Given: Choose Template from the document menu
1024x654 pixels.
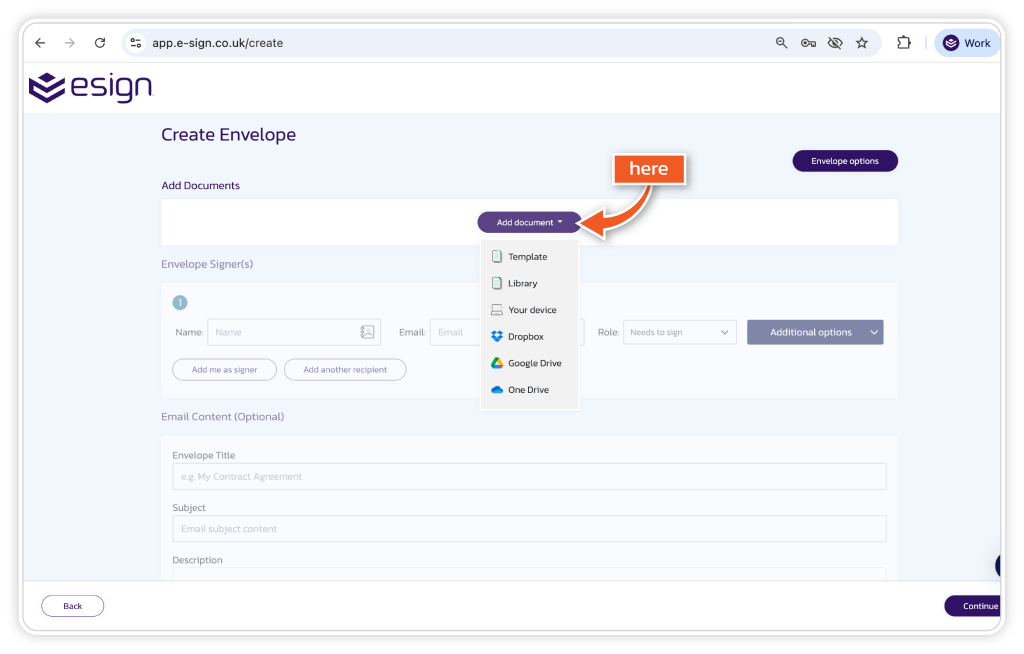Looking at the screenshot, I should 527,257.
